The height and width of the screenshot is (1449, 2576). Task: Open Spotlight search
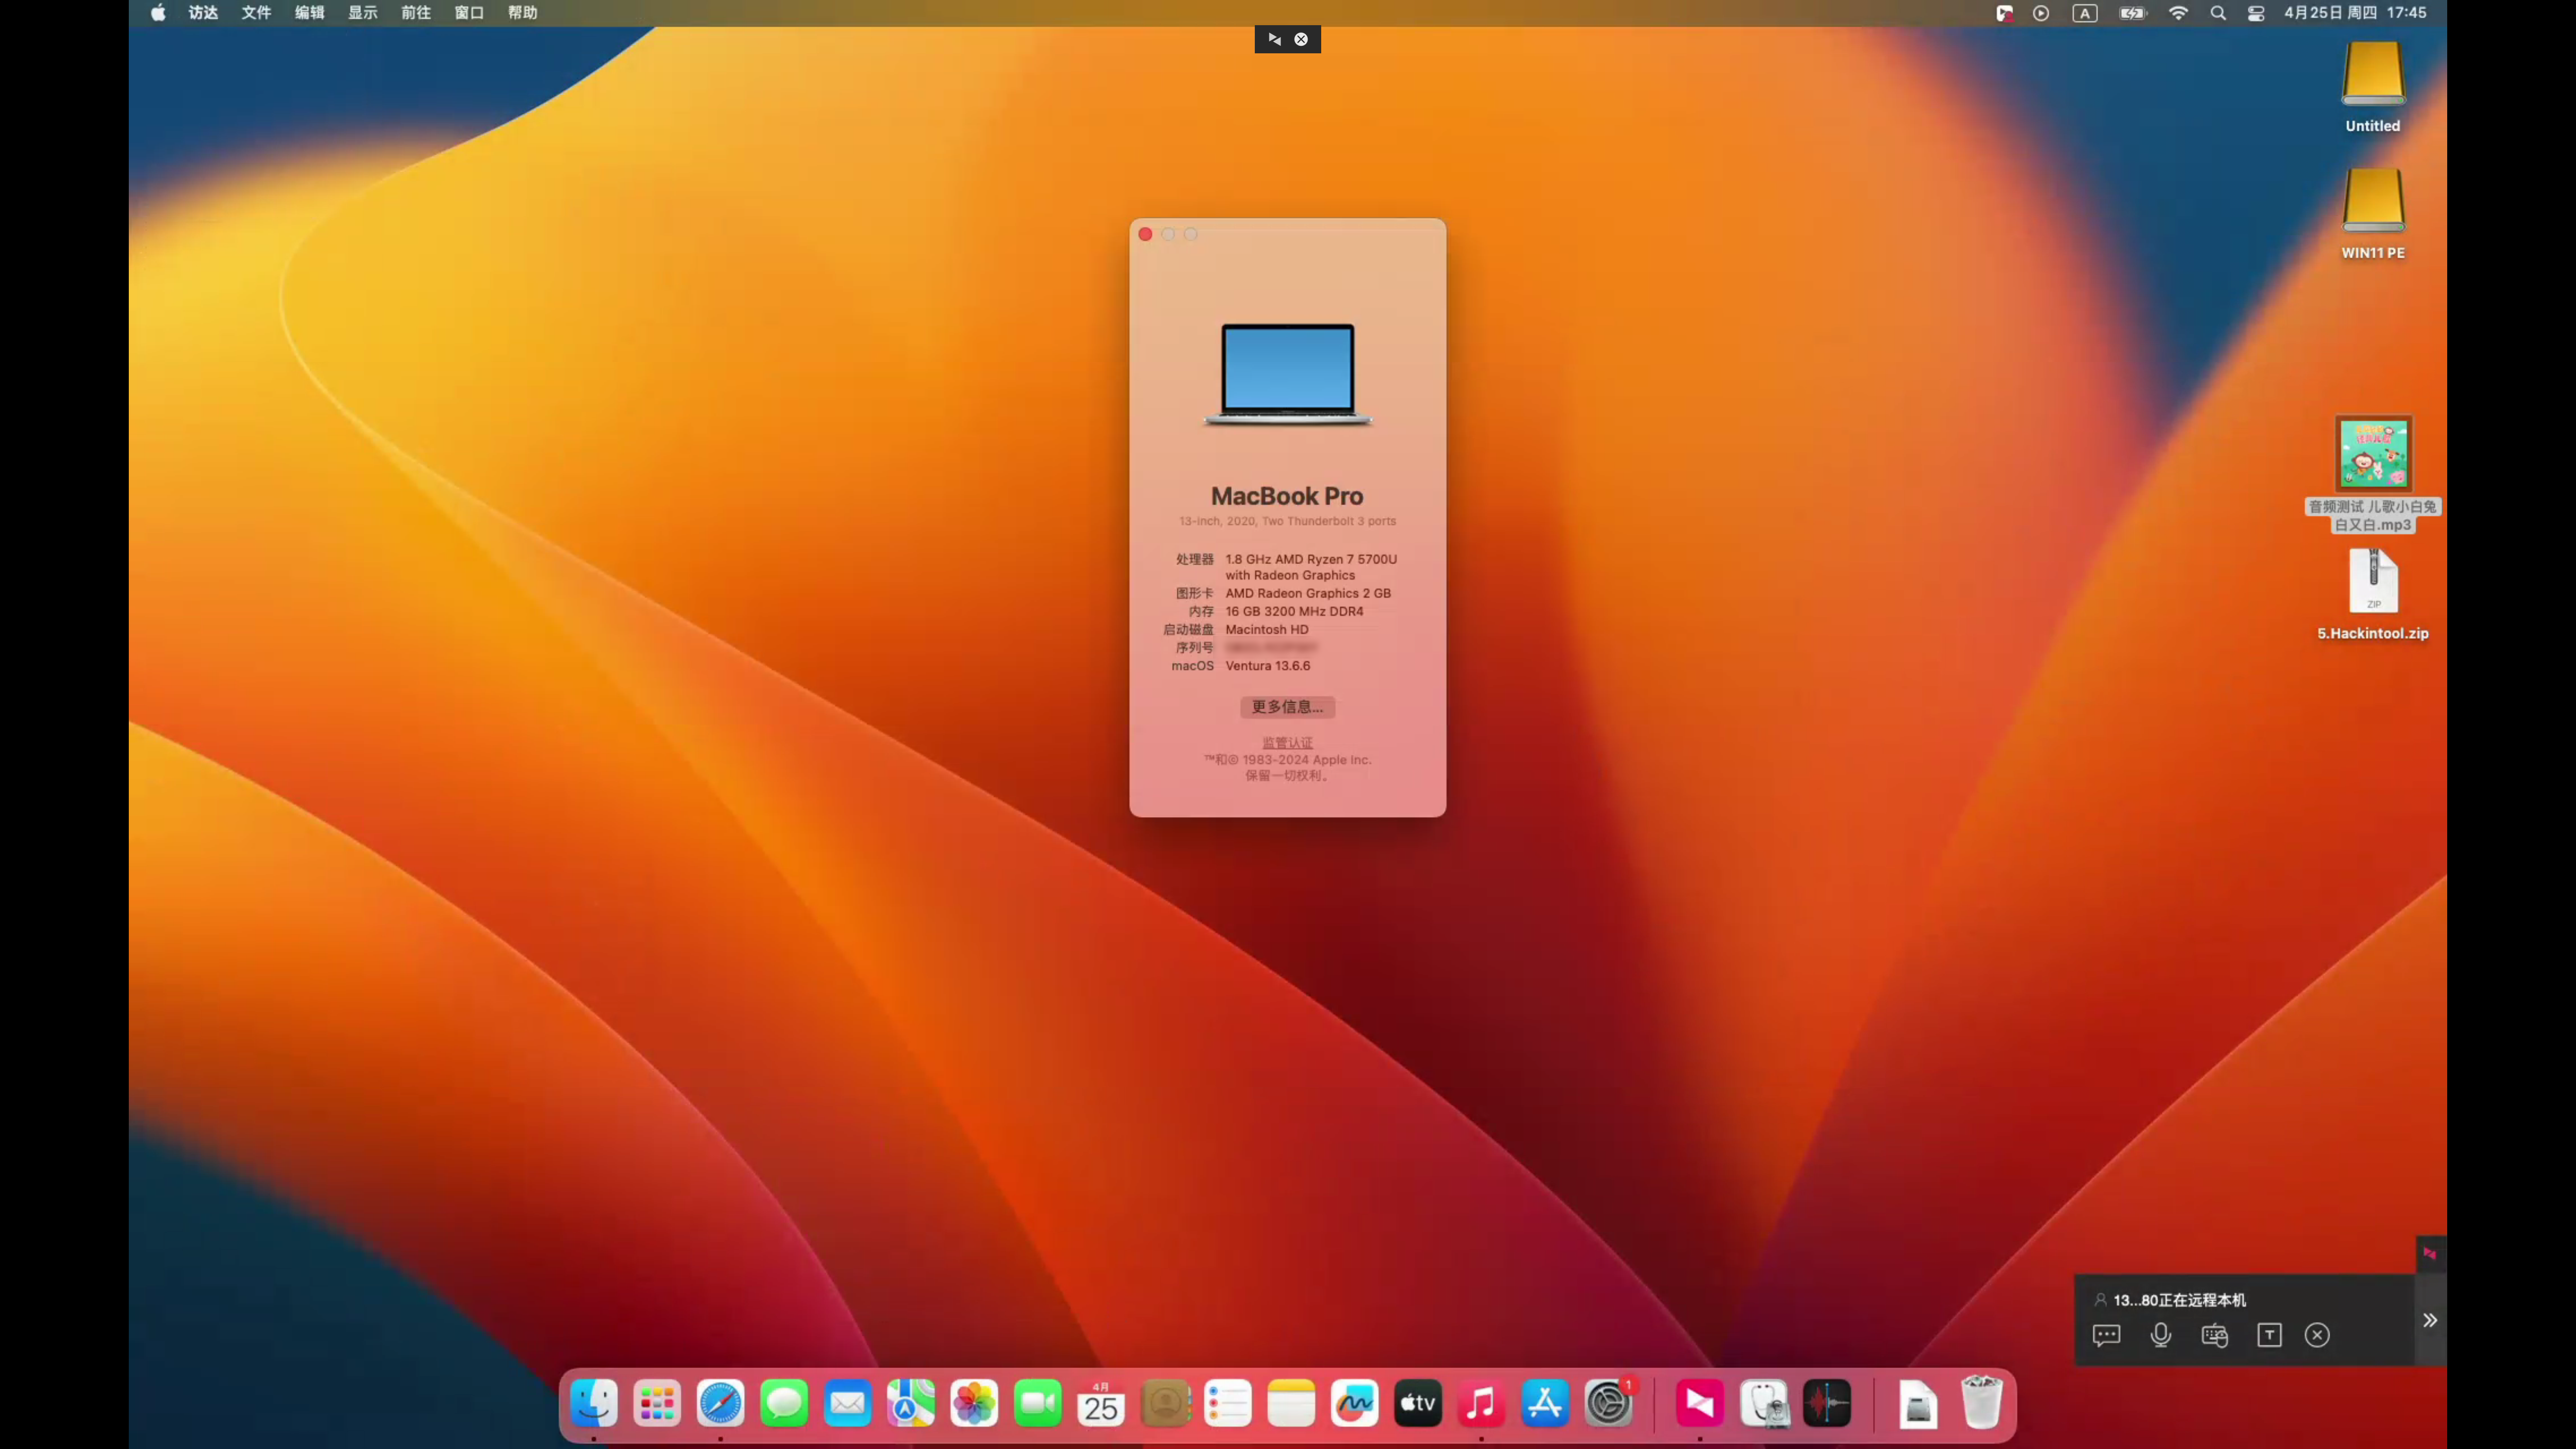[2218, 13]
